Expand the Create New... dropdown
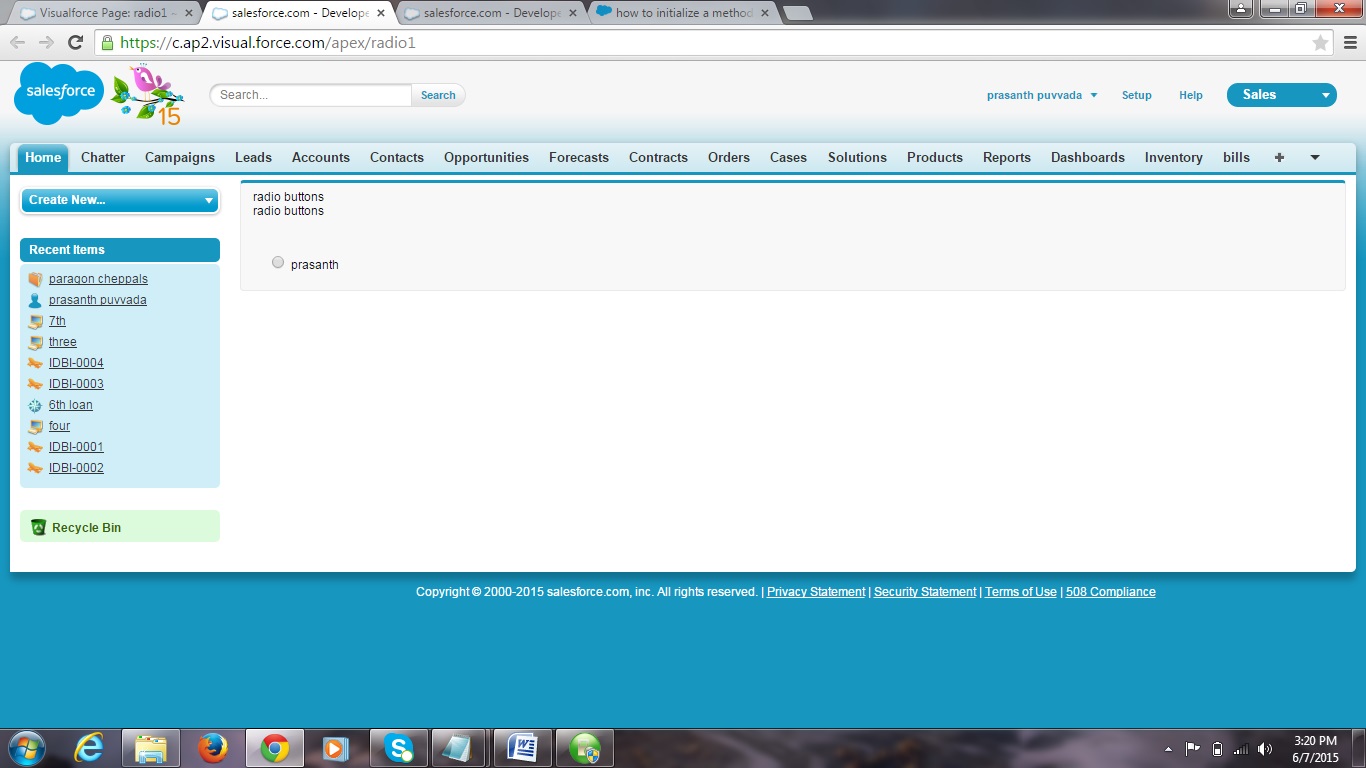 (120, 200)
